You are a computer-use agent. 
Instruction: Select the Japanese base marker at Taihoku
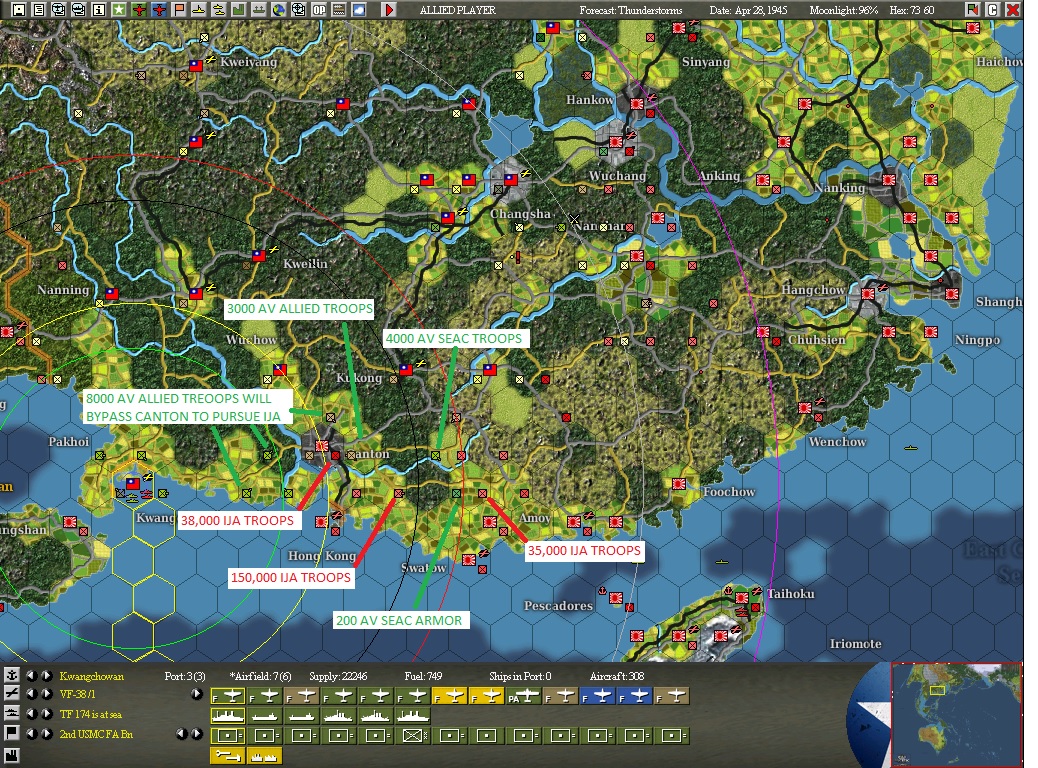click(742, 598)
